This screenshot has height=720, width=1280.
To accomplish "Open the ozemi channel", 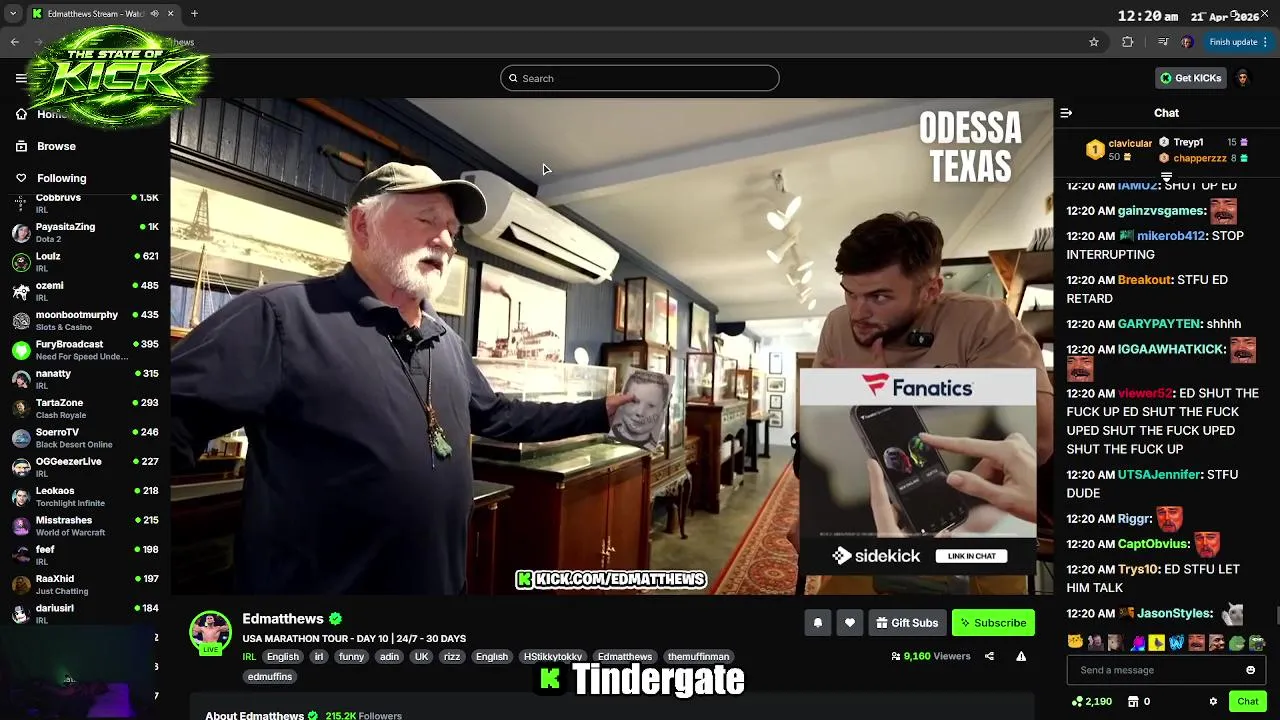I will click(x=85, y=291).
